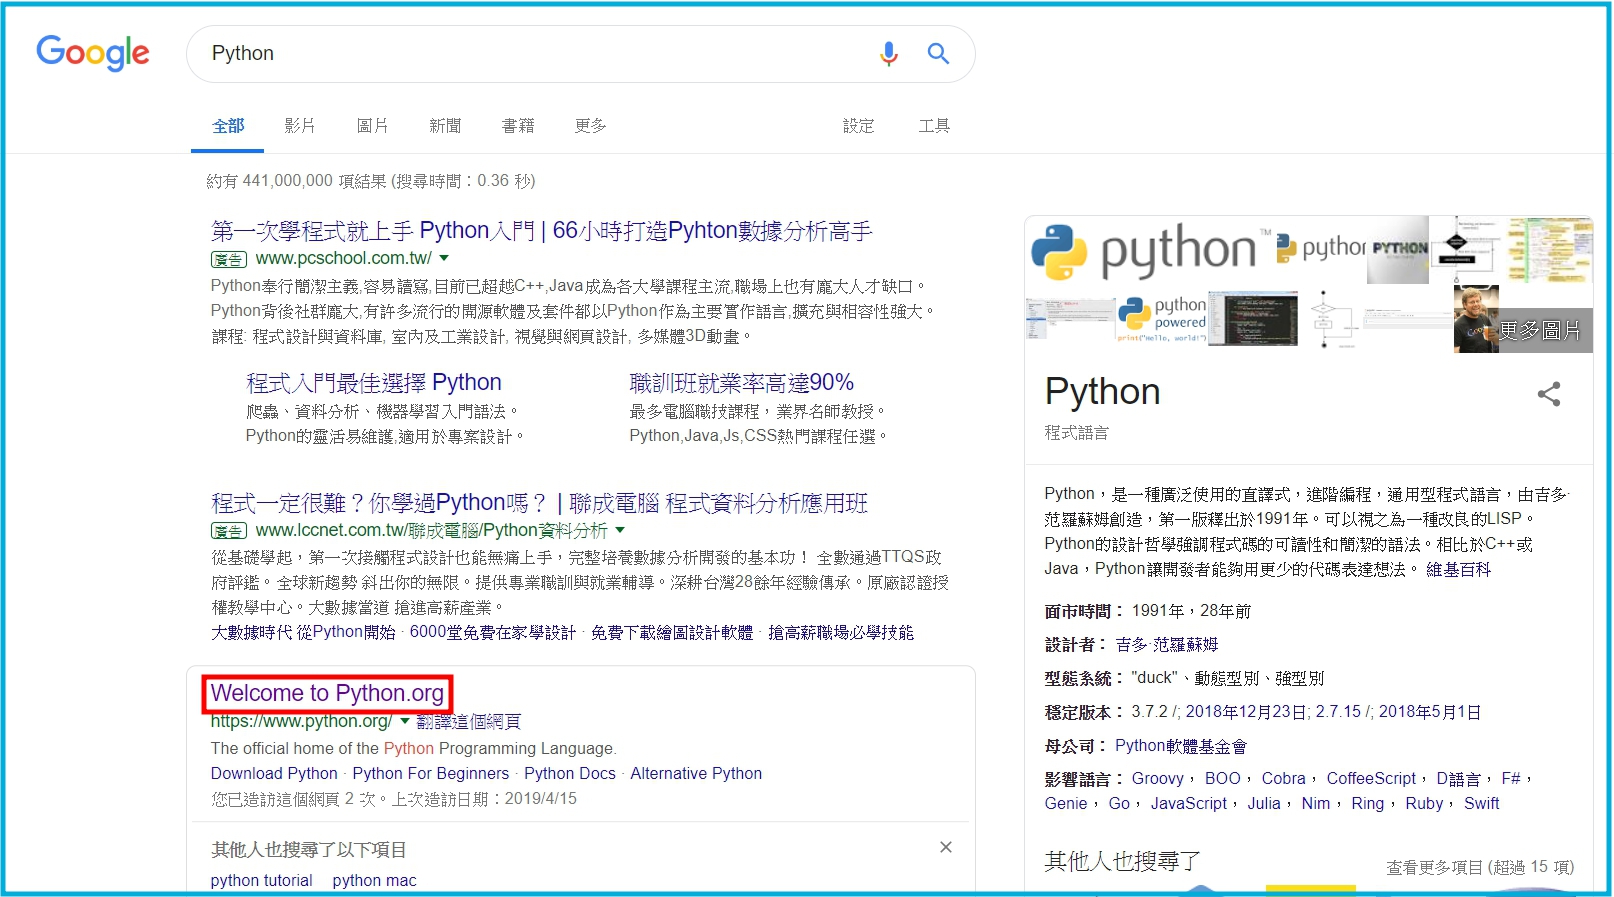
Task: Share the Python knowledge panel
Action: [1549, 394]
